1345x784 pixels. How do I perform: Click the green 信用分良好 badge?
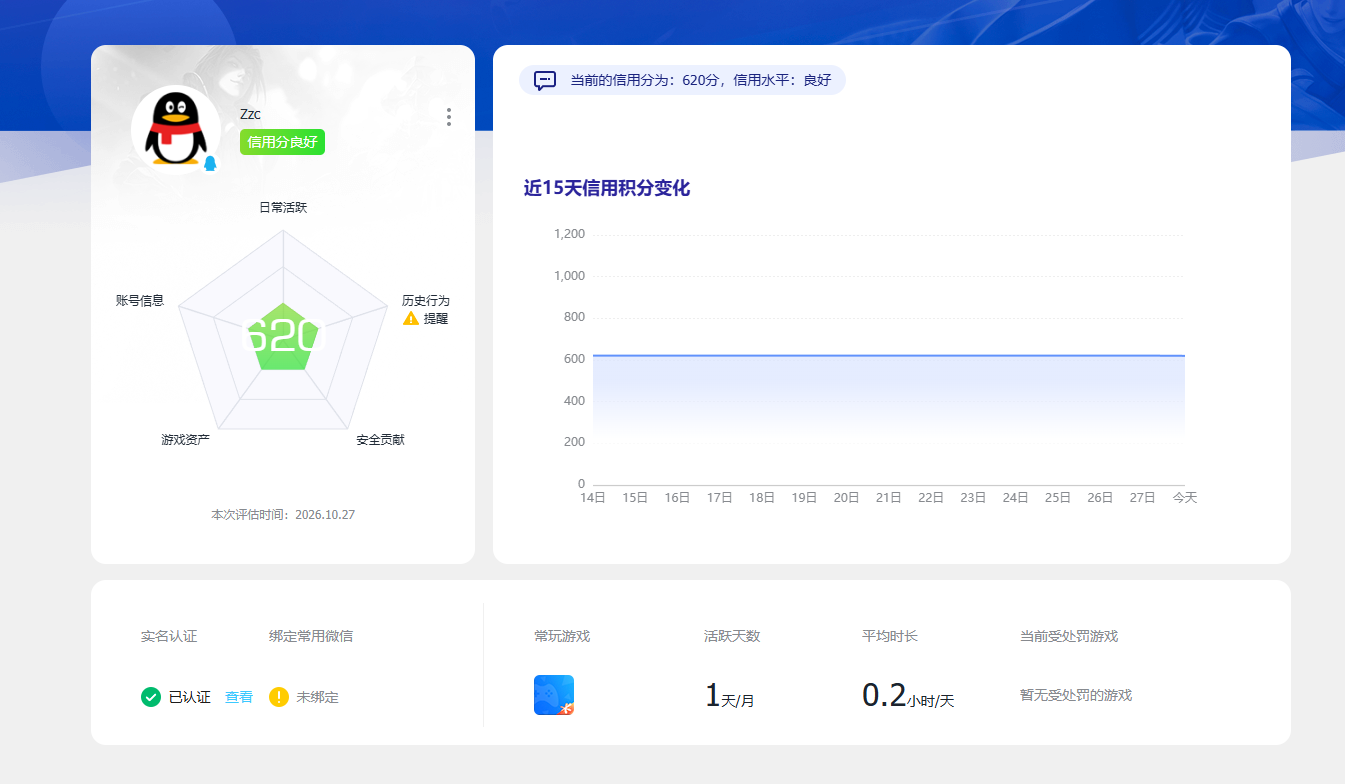282,142
